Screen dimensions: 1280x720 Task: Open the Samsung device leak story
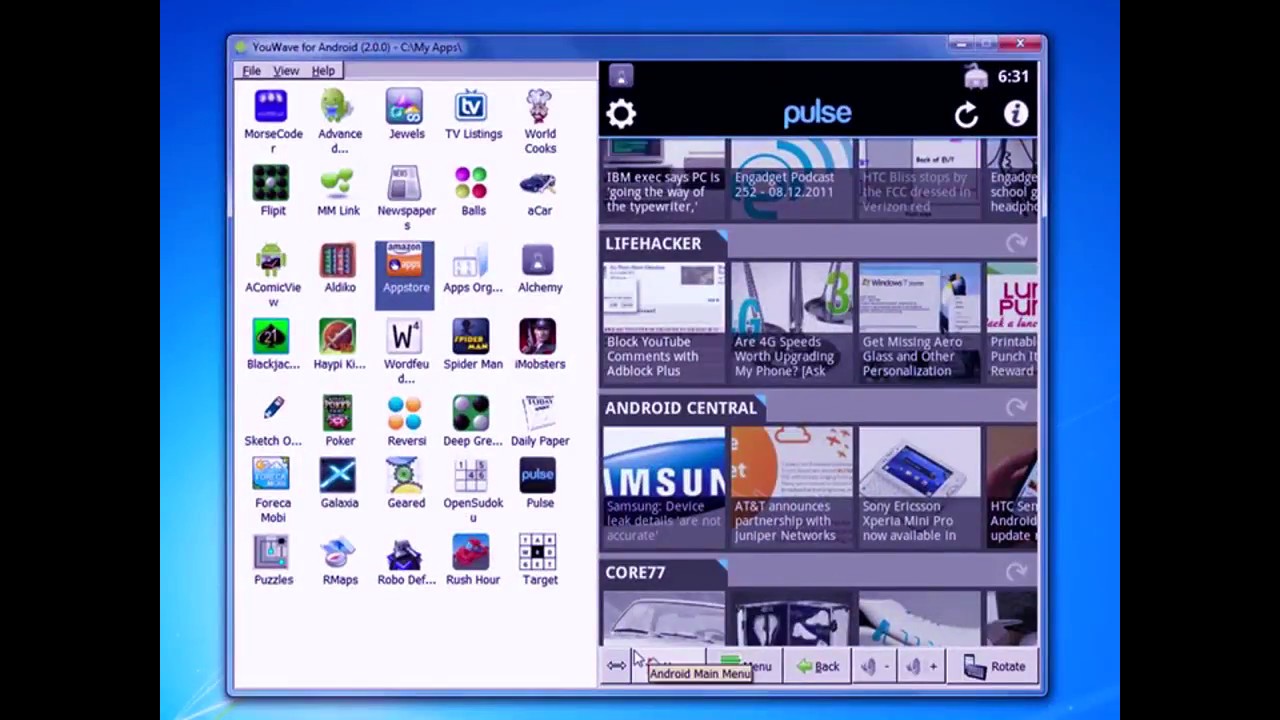click(664, 487)
